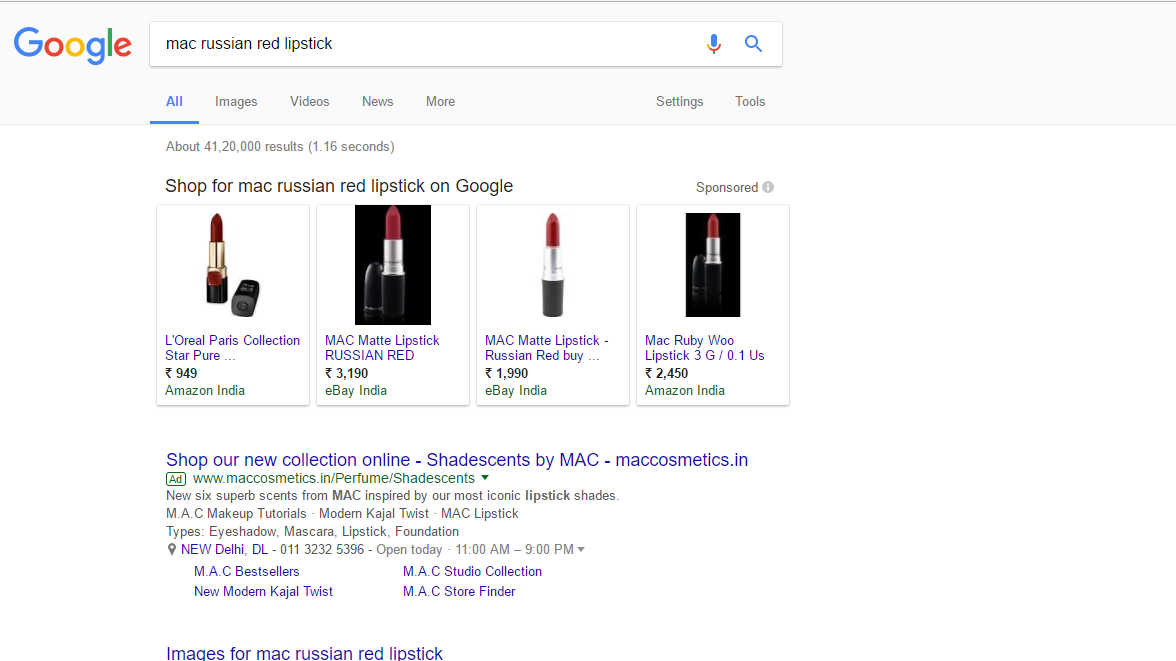This screenshot has height=661, width=1176.
Task: Expand the store opening hours dropdown
Action: pos(581,550)
